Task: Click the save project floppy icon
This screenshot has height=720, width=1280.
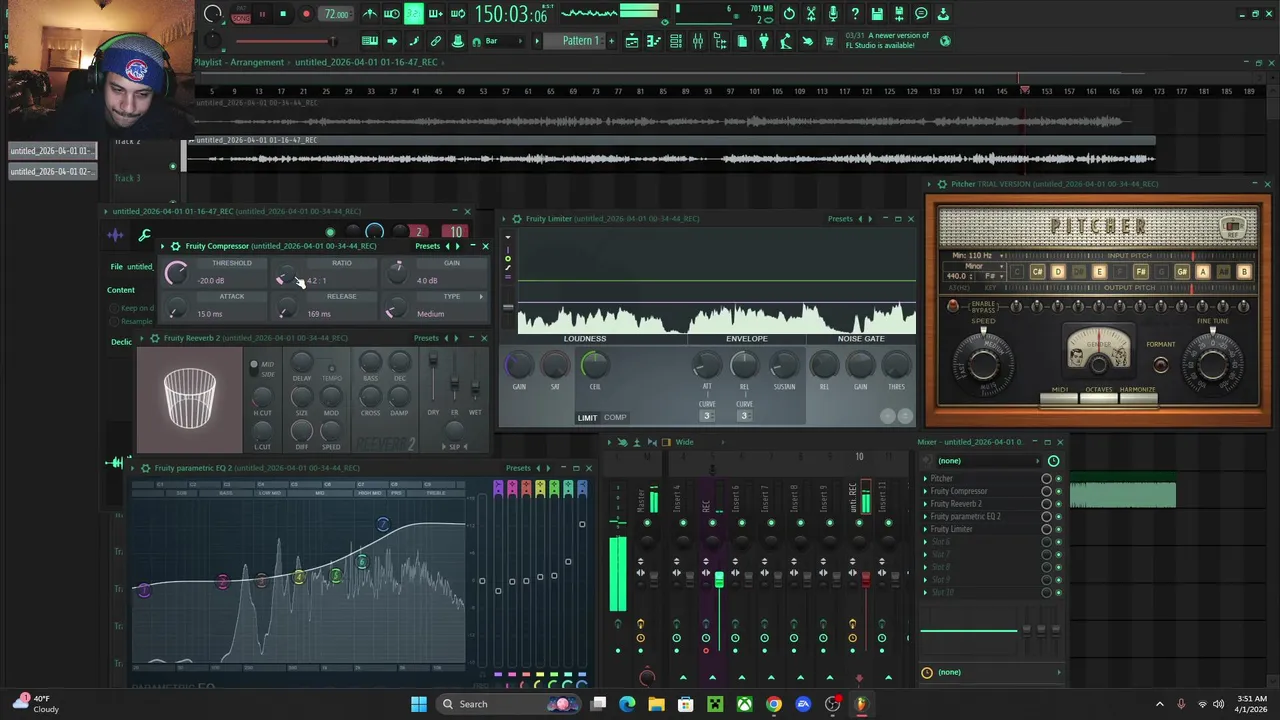Action: 877,14
